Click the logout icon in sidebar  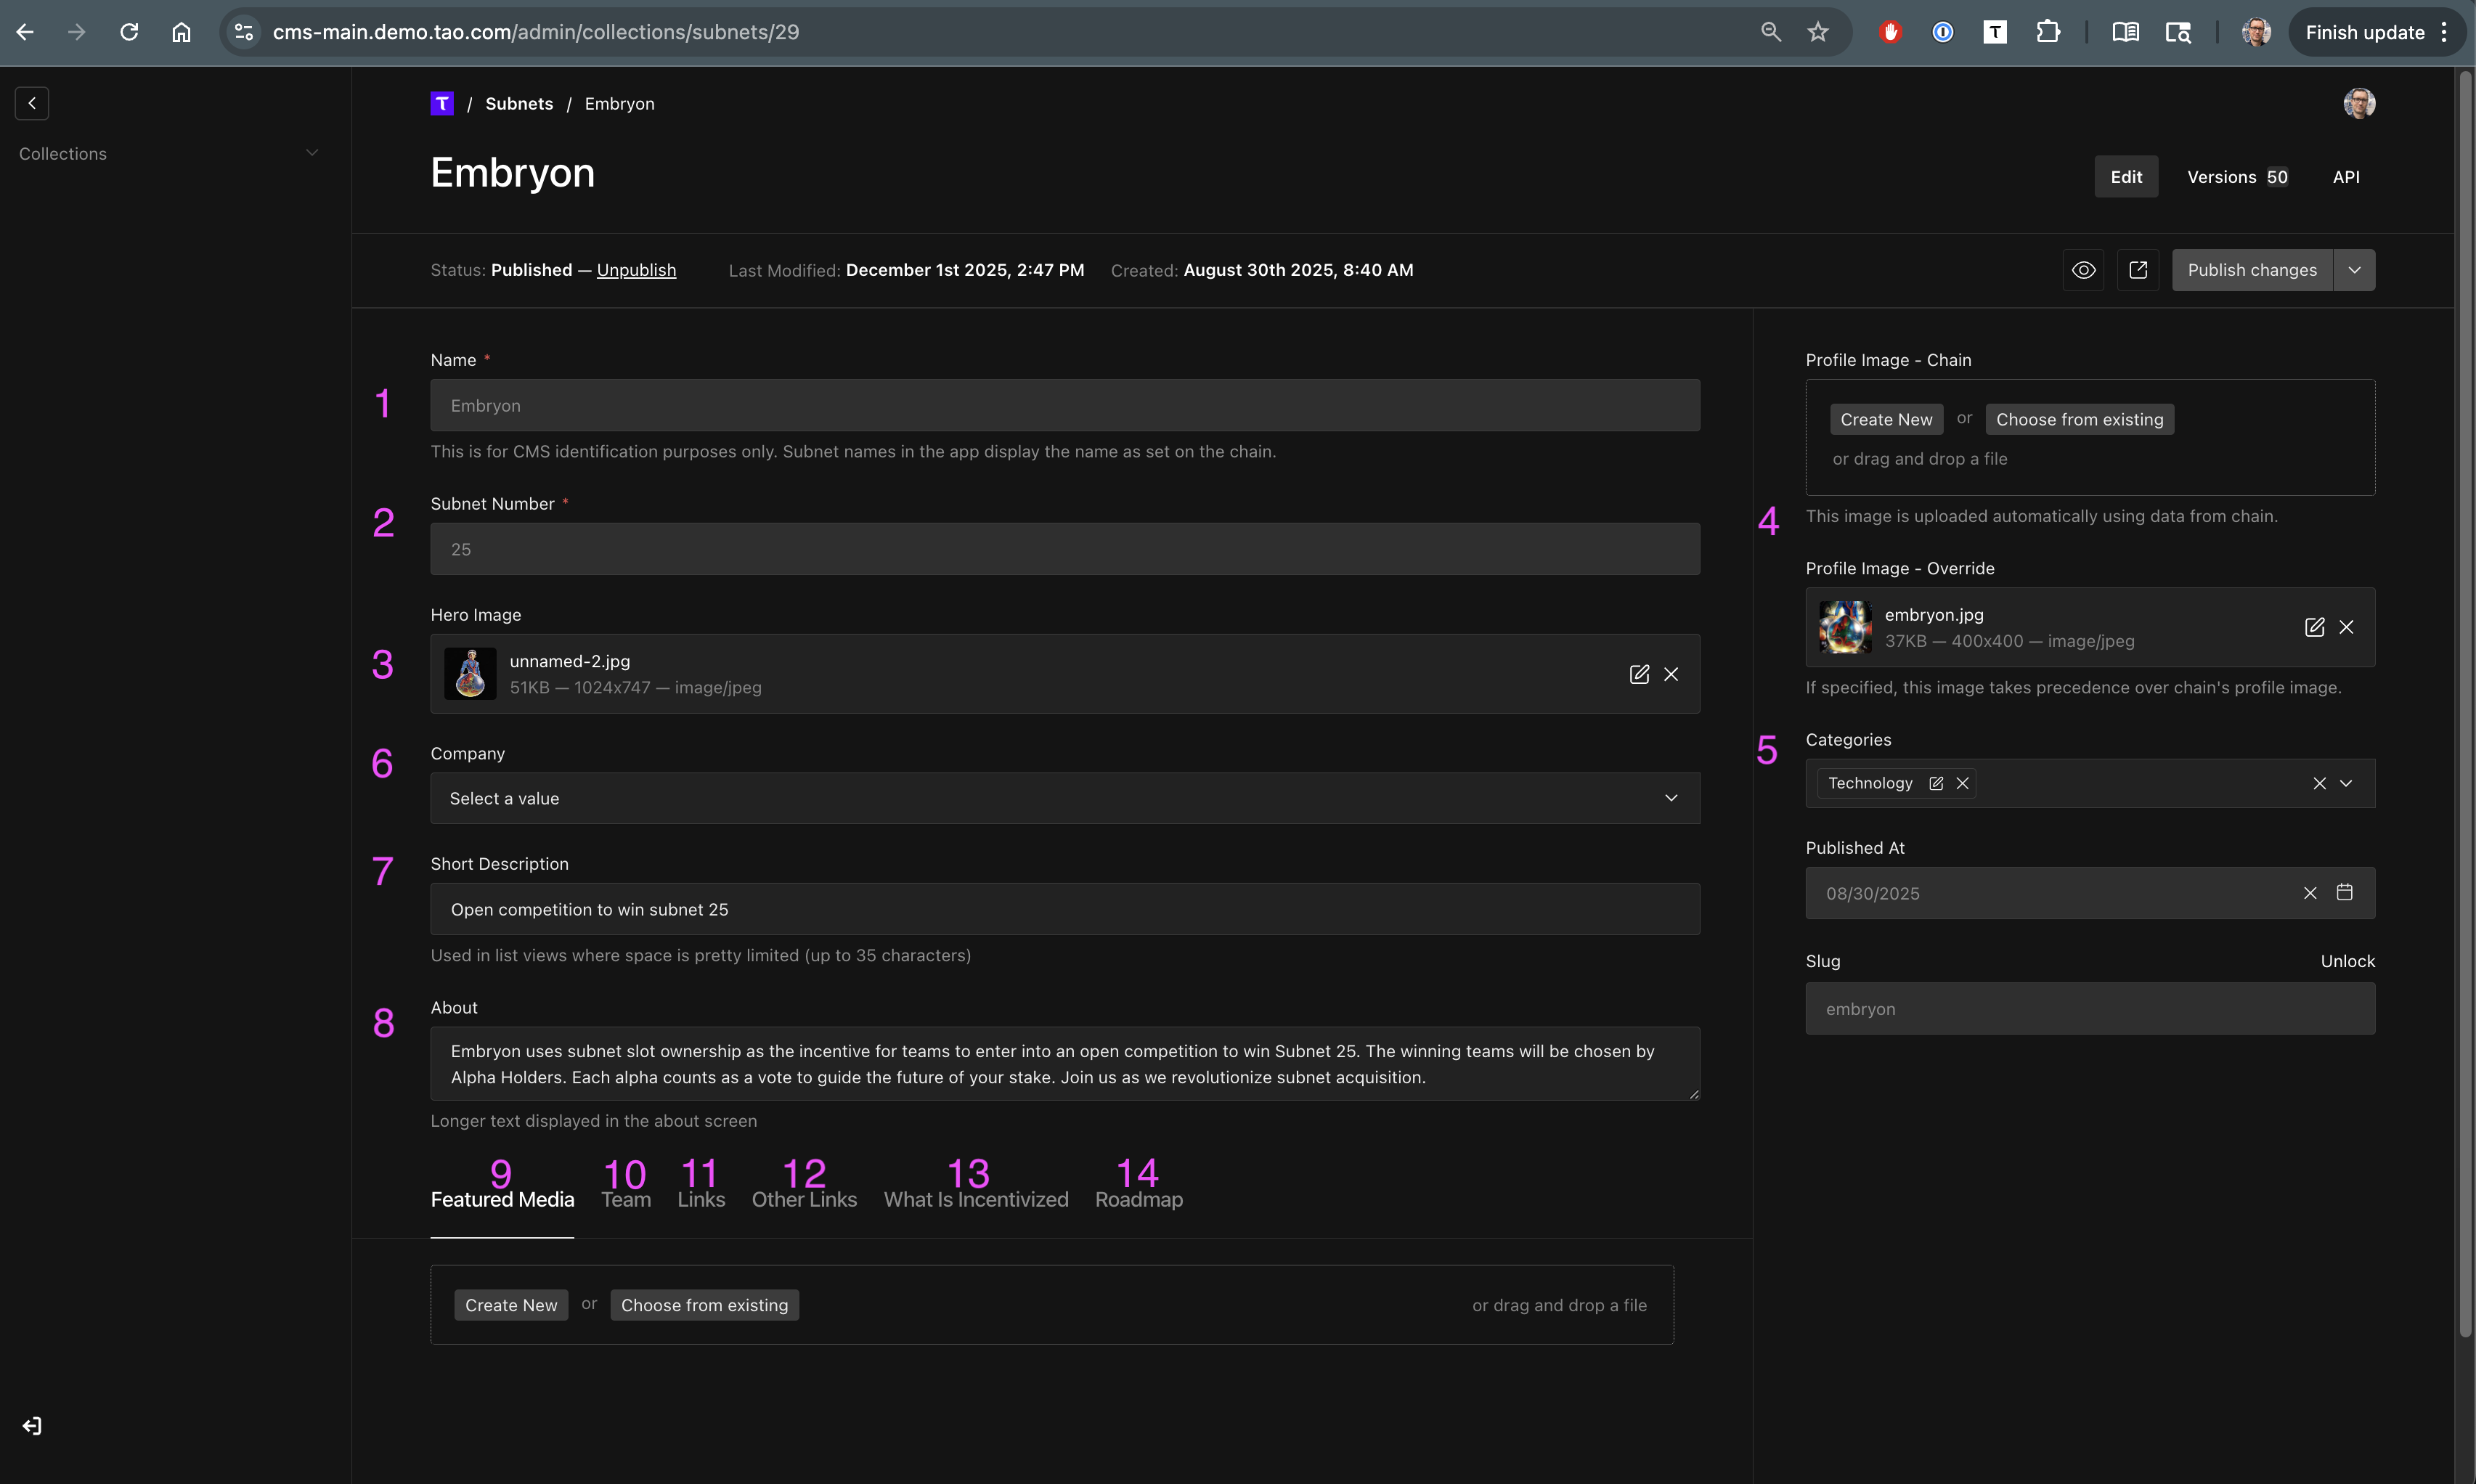click(x=32, y=1426)
